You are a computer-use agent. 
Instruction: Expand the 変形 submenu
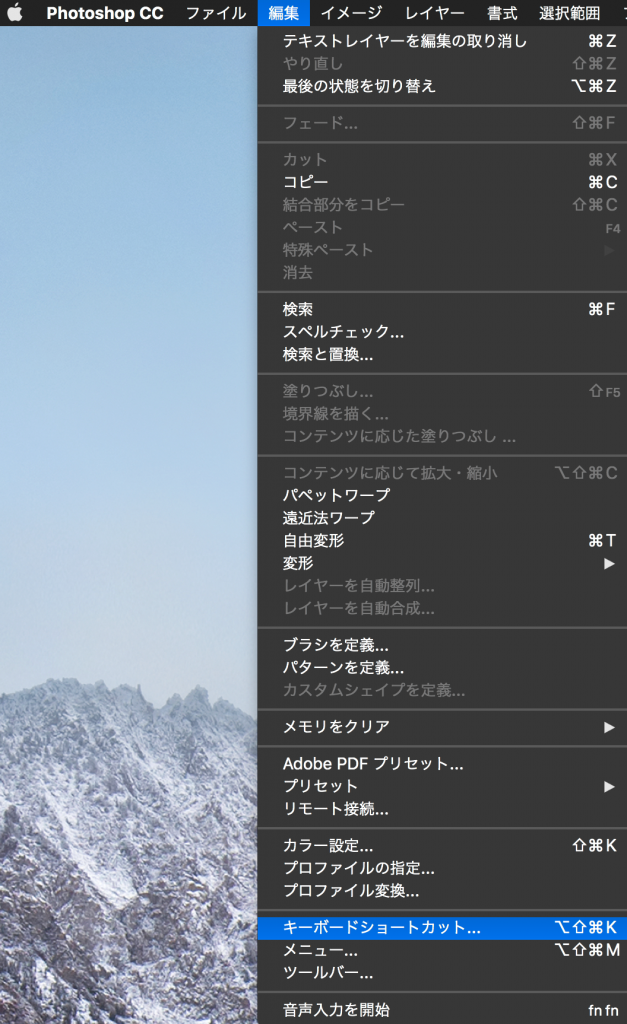pyautogui.click(x=298, y=563)
